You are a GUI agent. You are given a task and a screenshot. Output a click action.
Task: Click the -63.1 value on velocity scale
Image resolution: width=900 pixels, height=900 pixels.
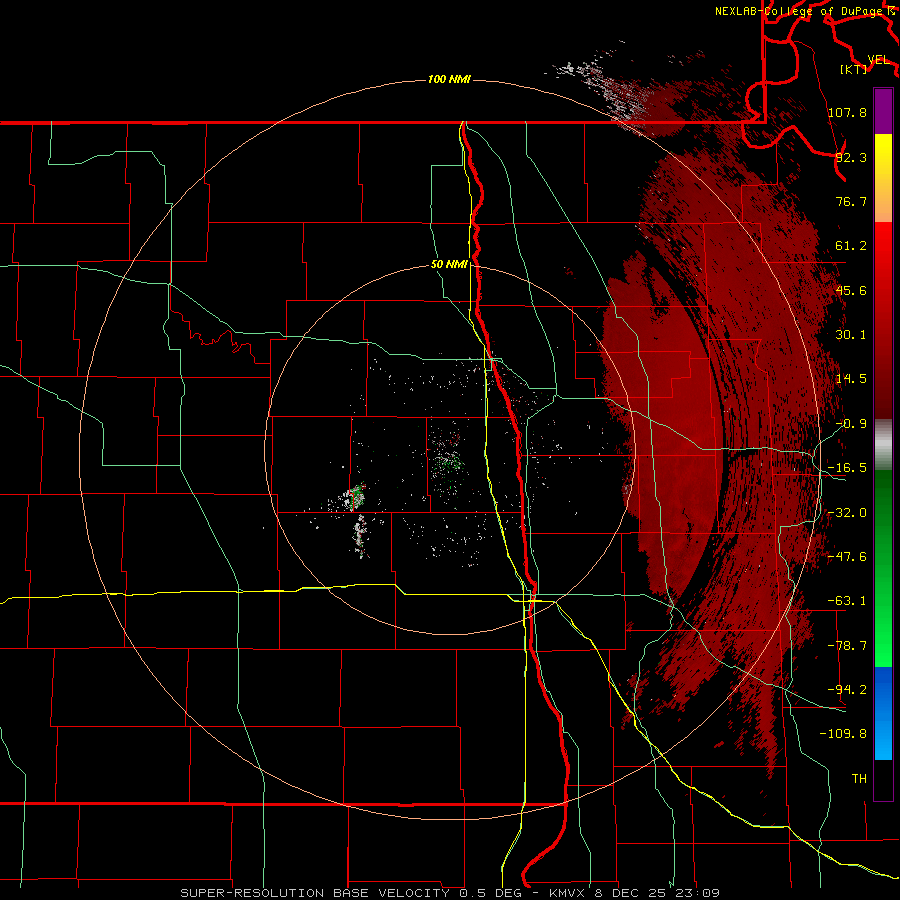coord(847,601)
